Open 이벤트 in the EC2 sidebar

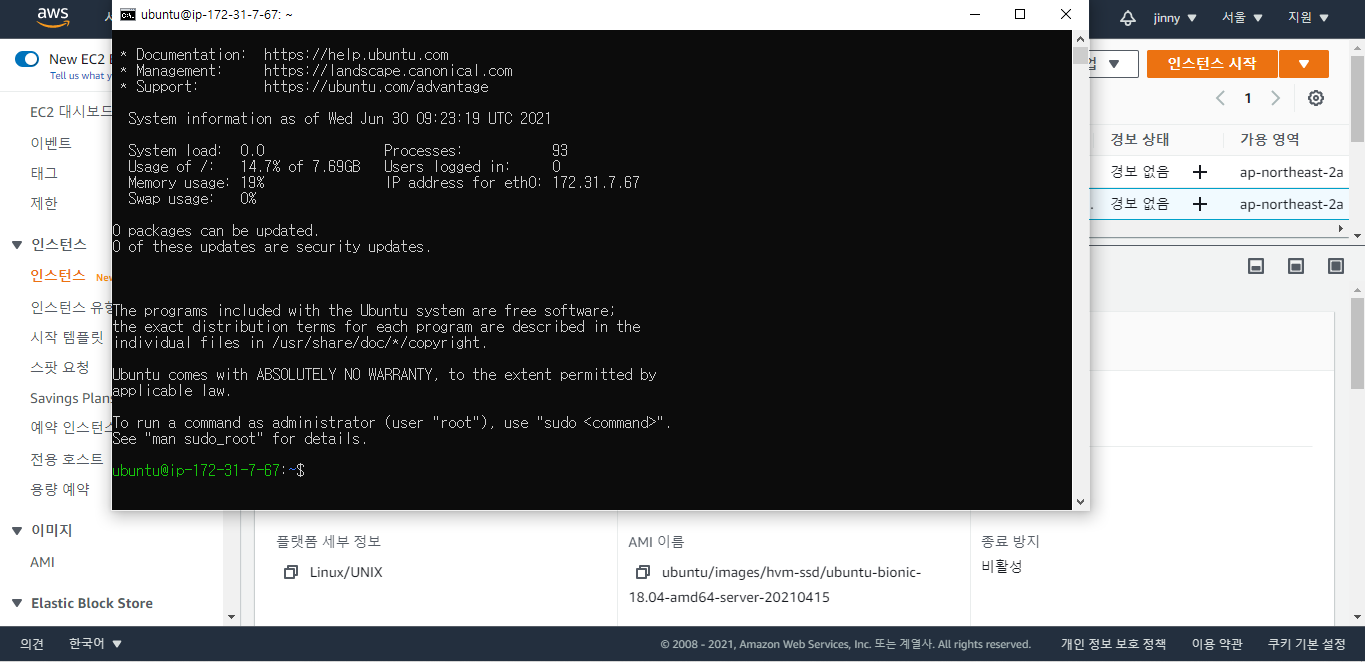pyautogui.click(x=51, y=143)
